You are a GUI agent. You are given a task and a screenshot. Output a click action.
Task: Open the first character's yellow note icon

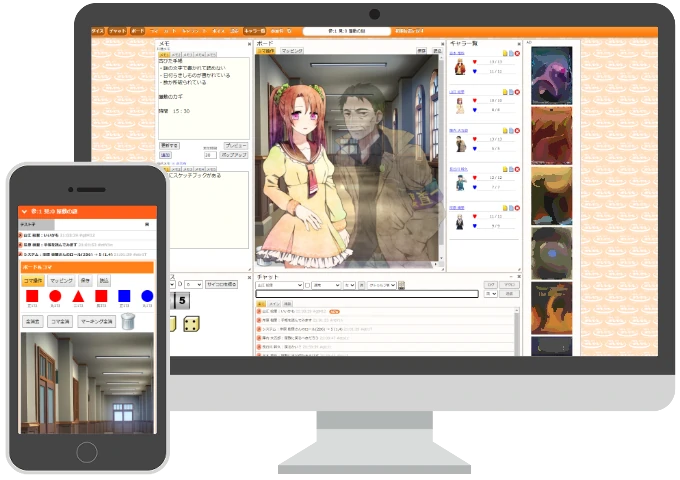click(505, 53)
